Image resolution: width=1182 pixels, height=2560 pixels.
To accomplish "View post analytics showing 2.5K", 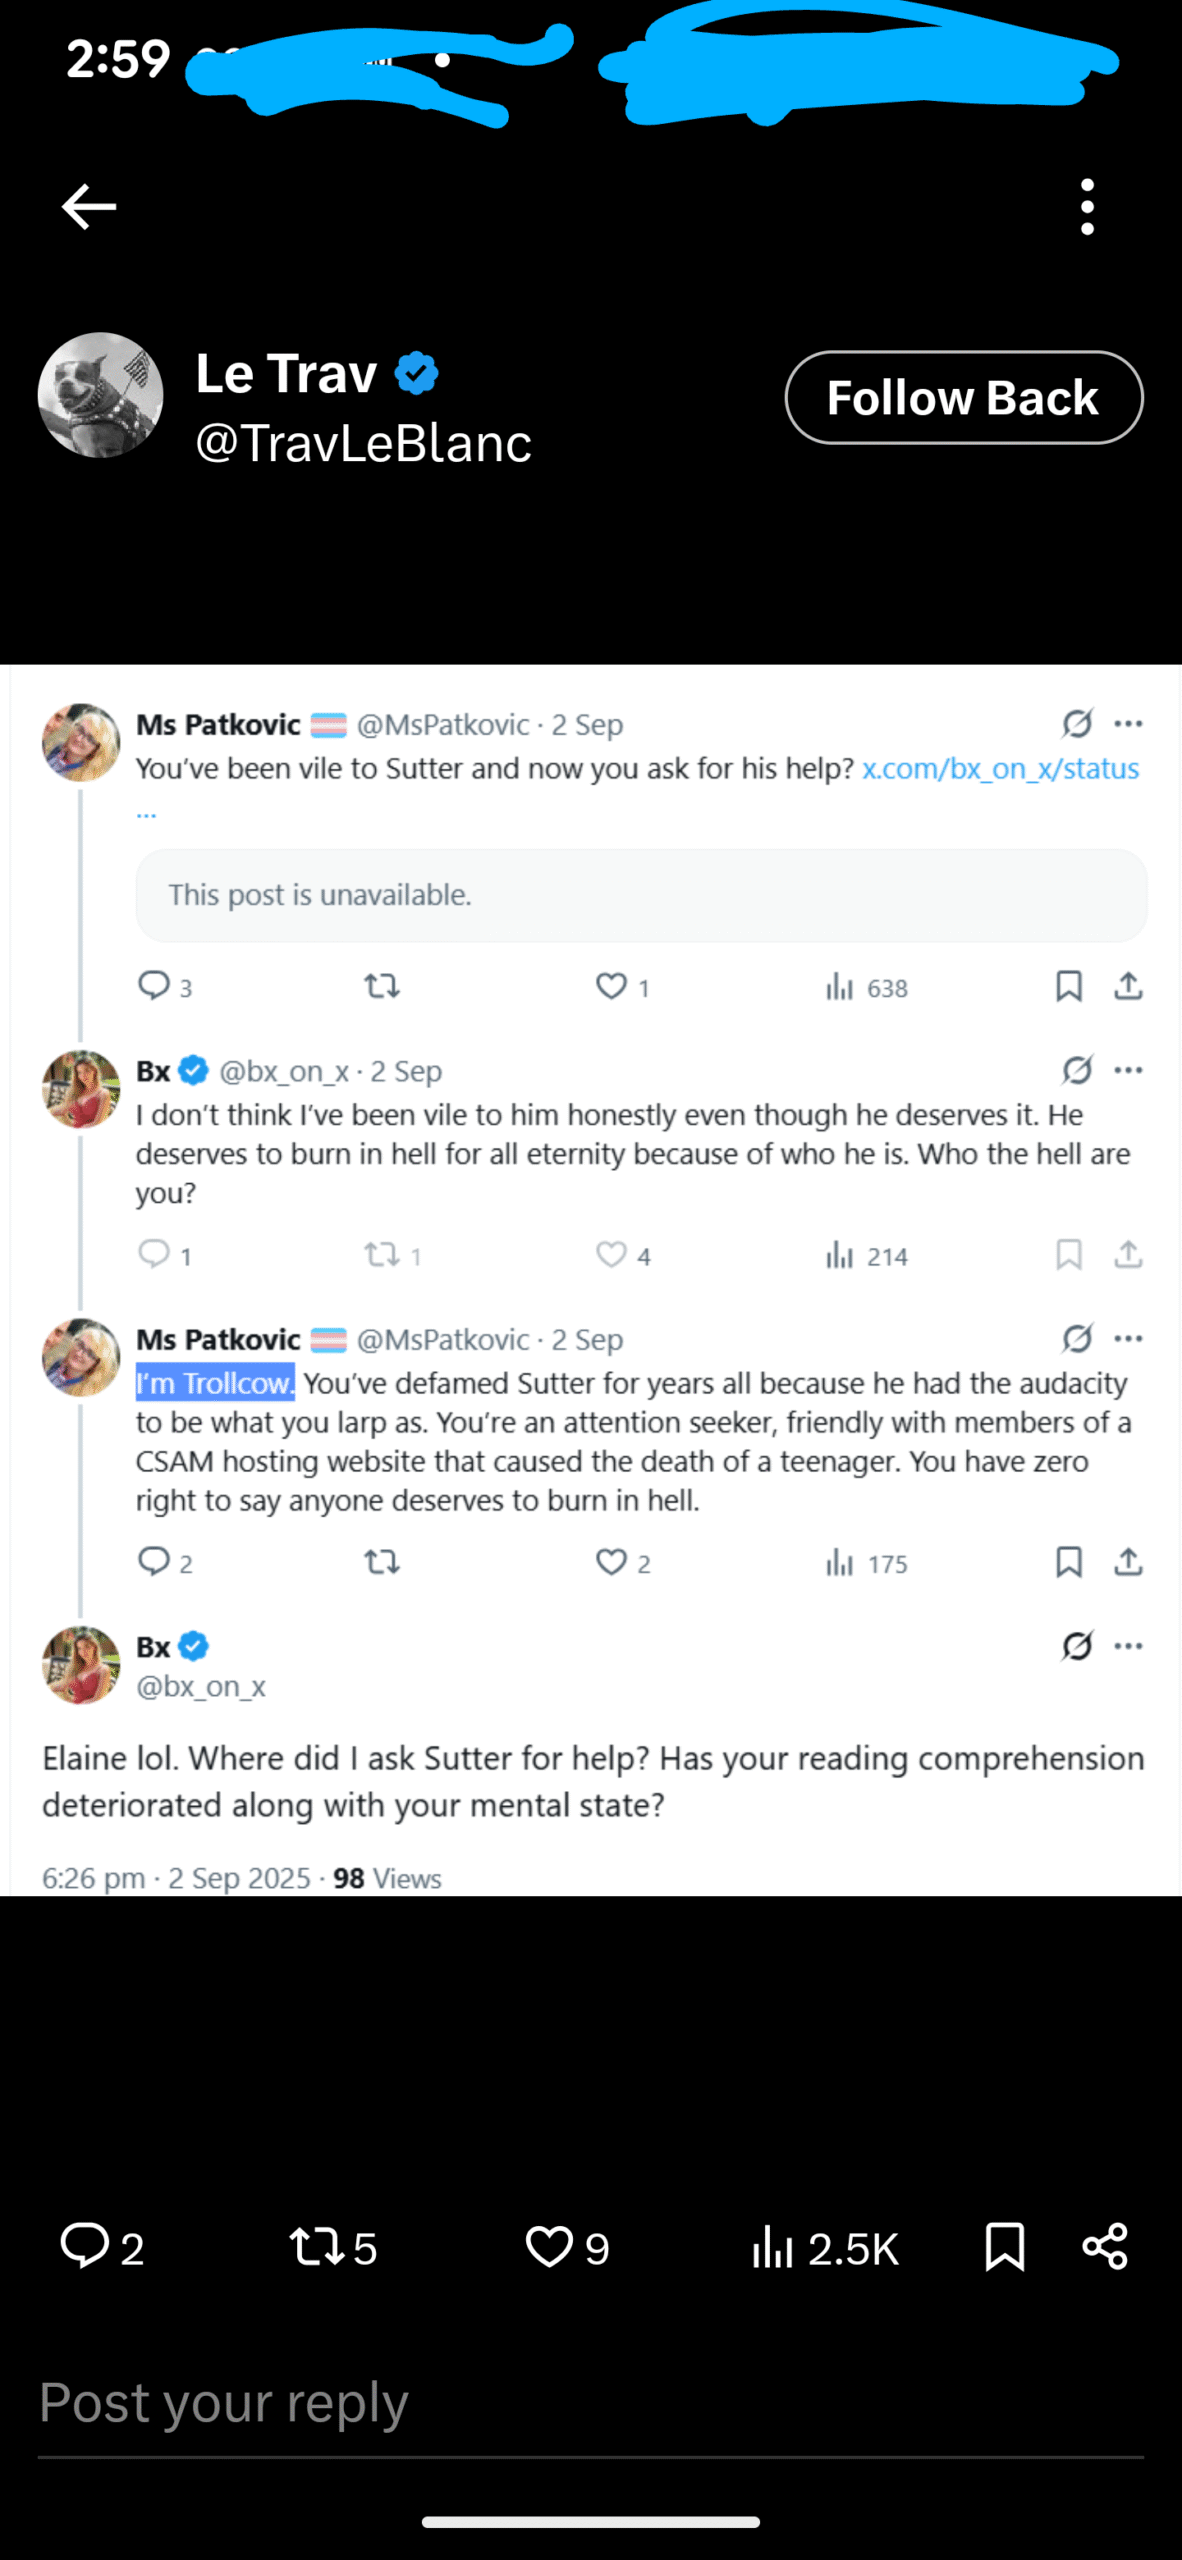I will (x=825, y=2248).
